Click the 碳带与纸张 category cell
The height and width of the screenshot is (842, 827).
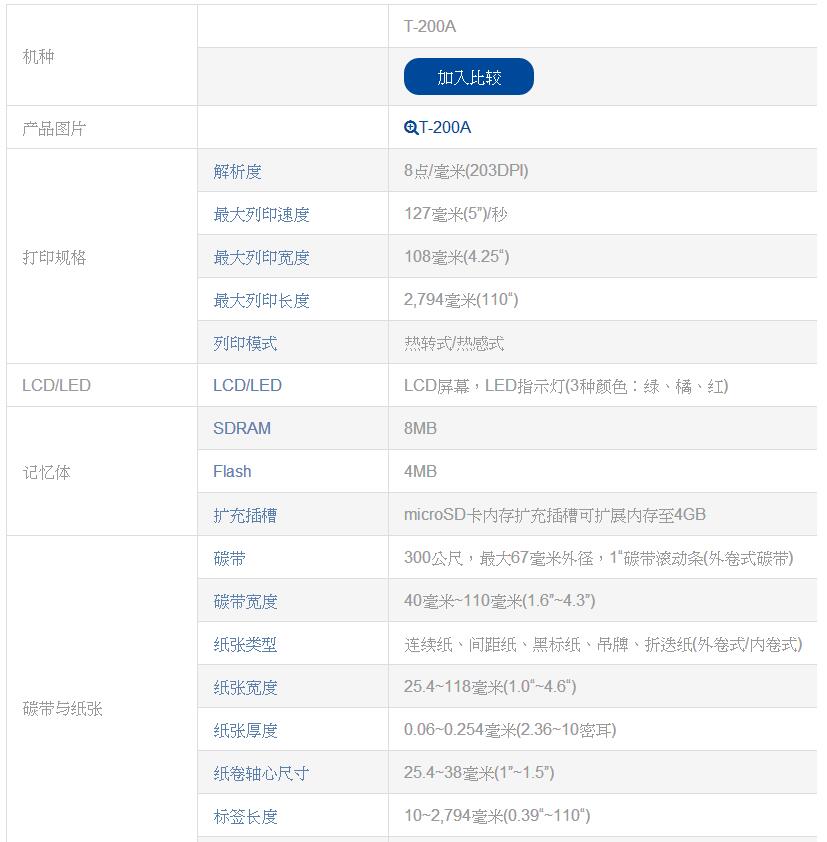(x=63, y=709)
